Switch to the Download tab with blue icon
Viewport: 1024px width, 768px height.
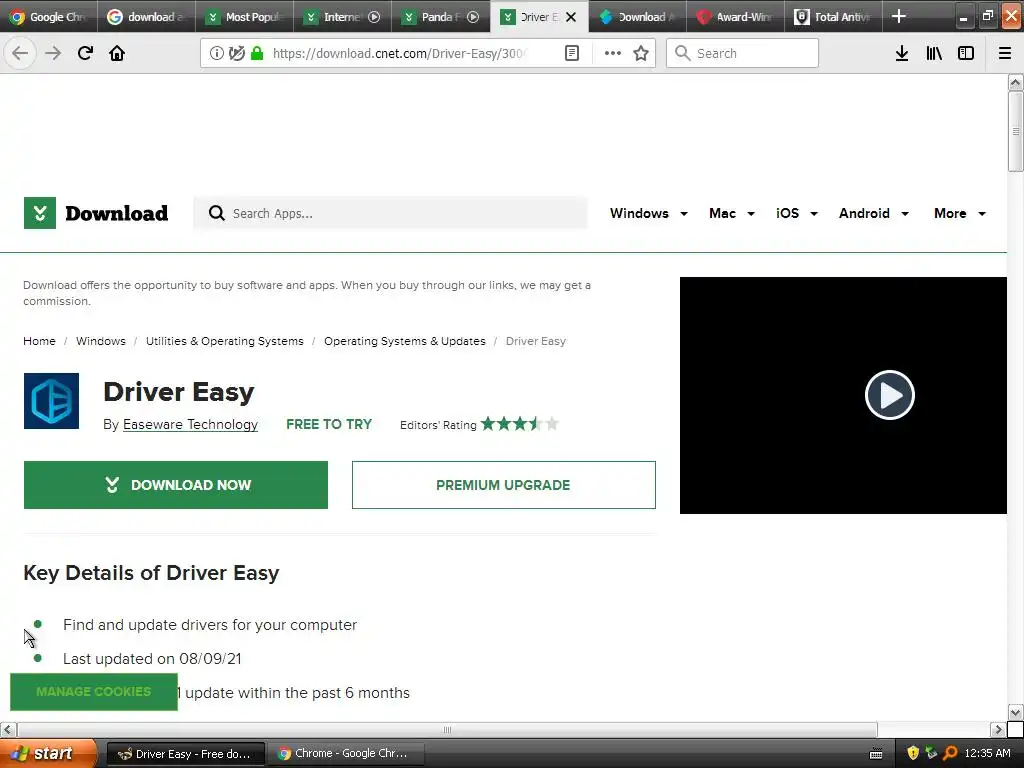[637, 17]
